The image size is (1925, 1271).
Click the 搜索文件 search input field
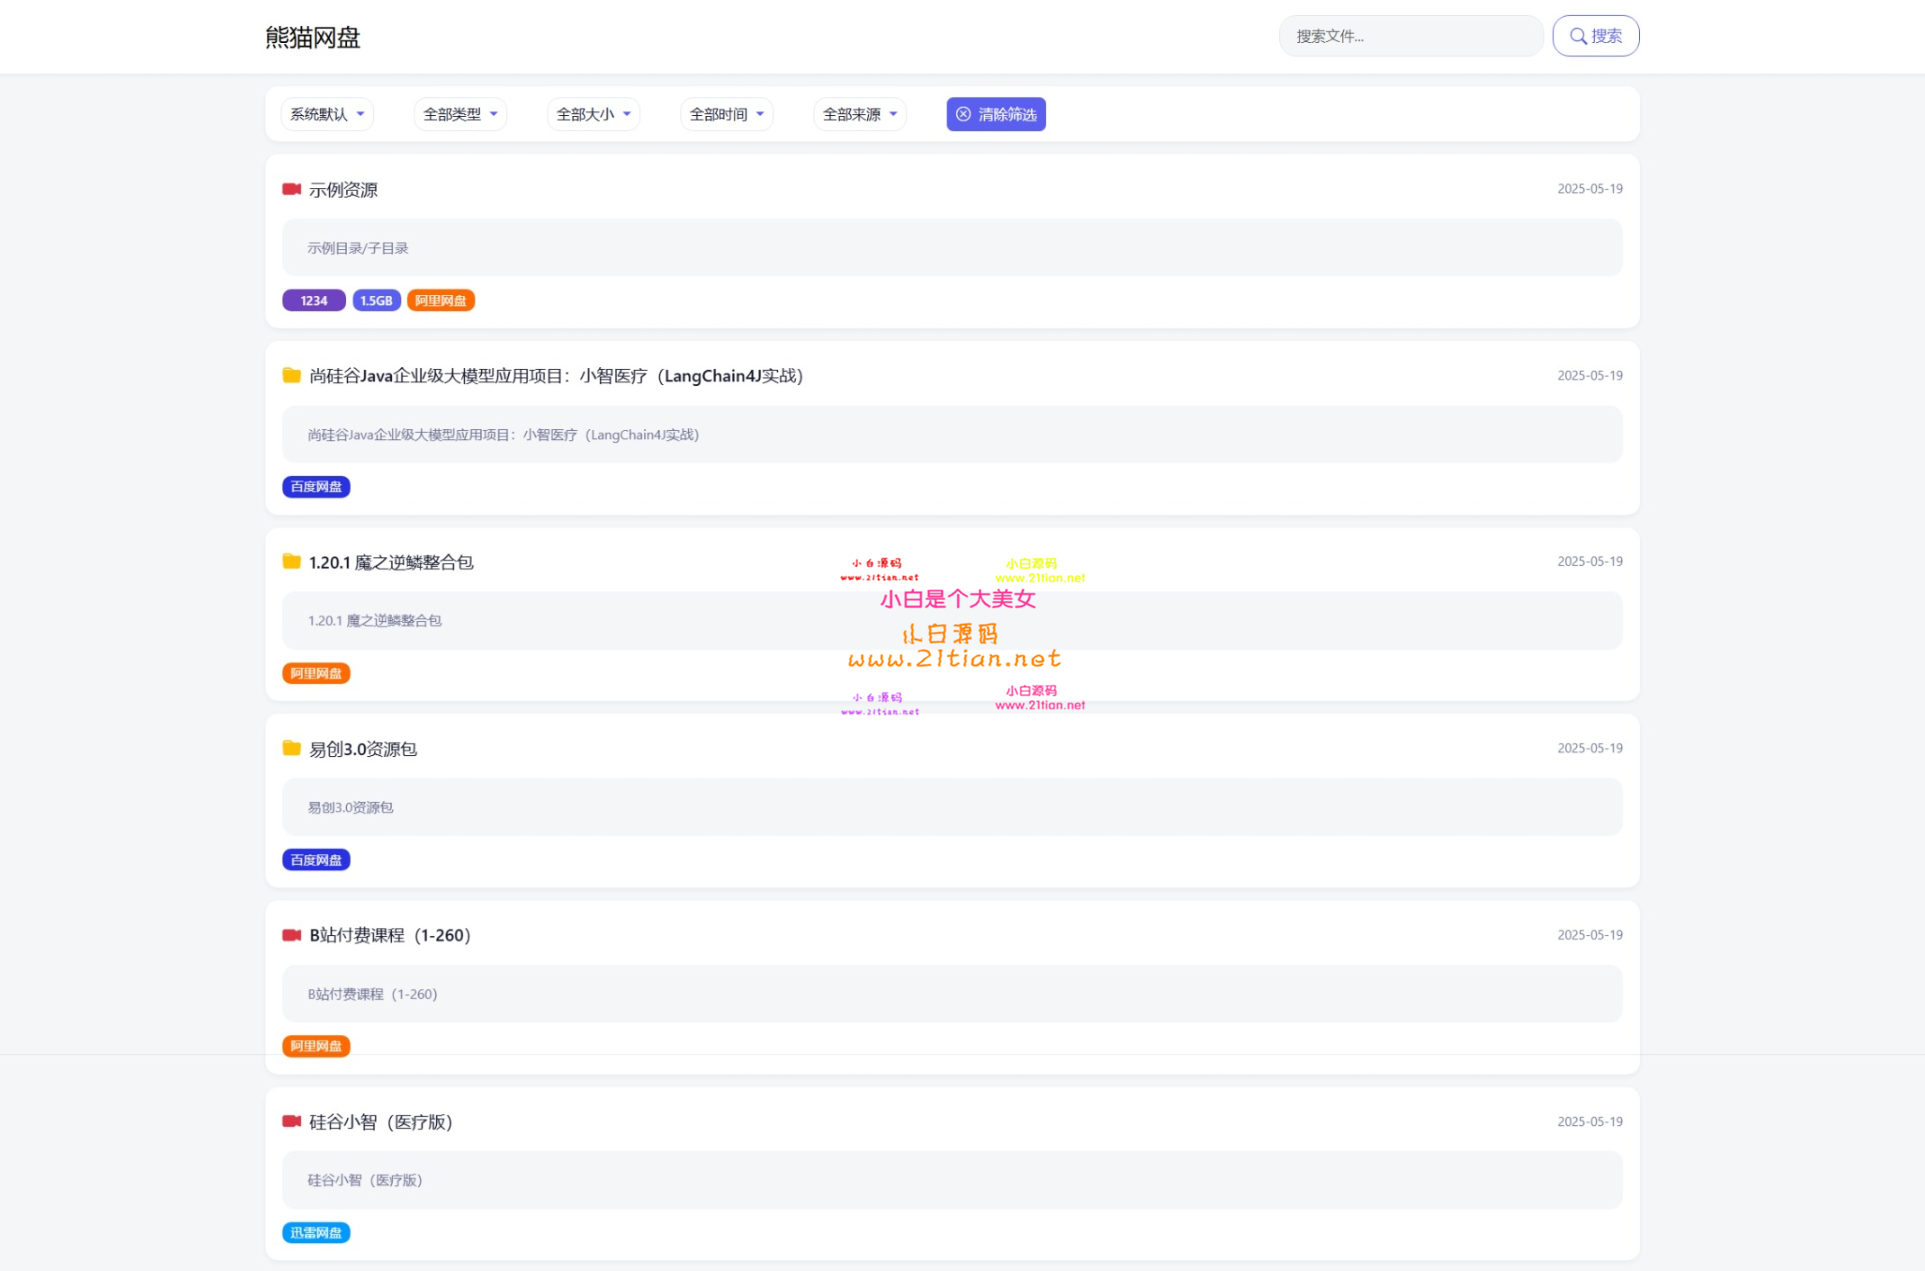tap(1410, 35)
